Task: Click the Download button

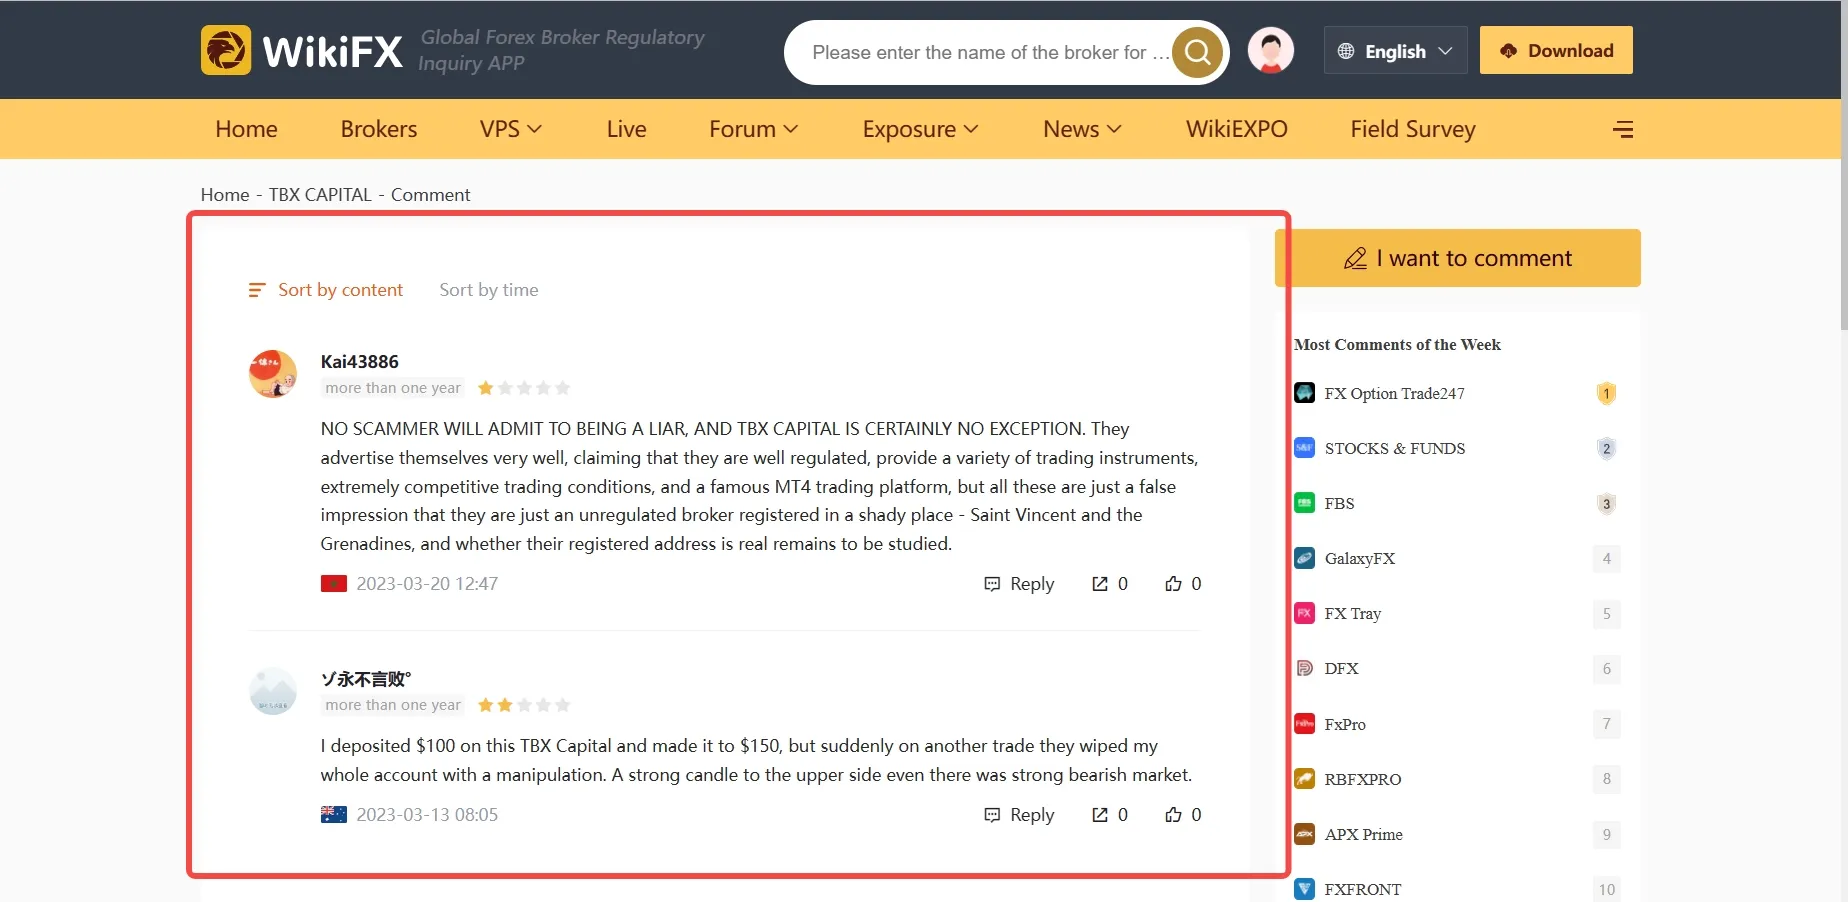Action: click(x=1556, y=50)
